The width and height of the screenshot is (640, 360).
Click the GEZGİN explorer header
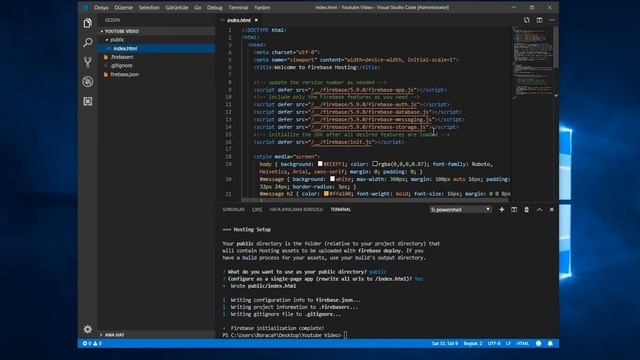tap(112, 20)
